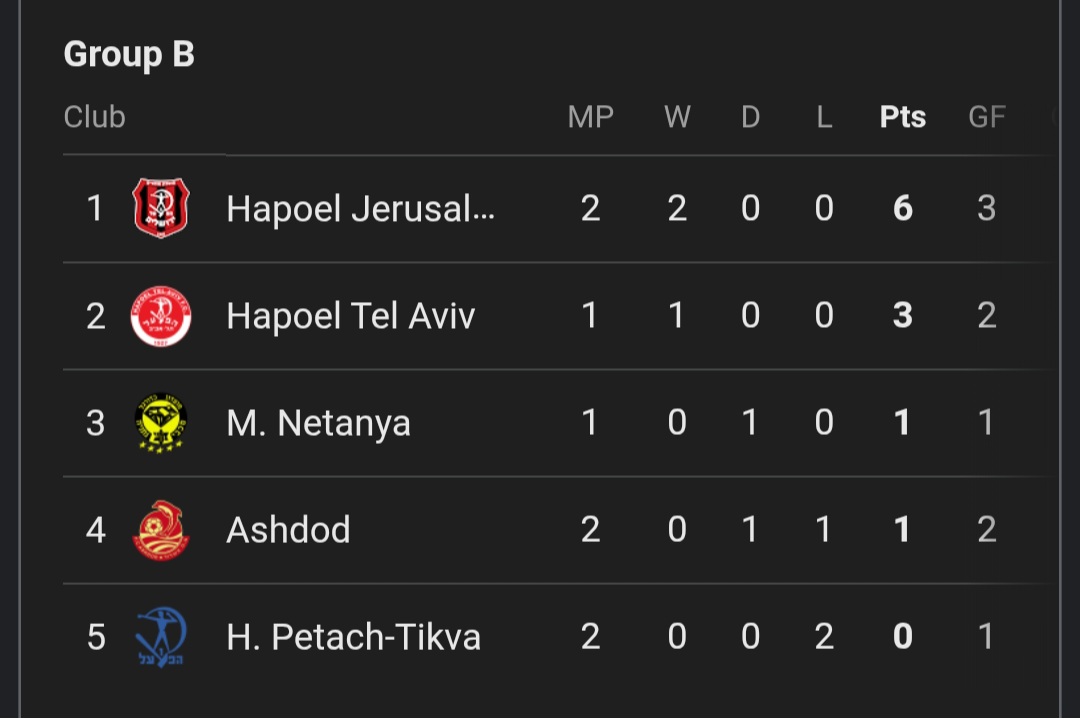
Task: Click rank number 5 in standings
Action: (x=96, y=637)
